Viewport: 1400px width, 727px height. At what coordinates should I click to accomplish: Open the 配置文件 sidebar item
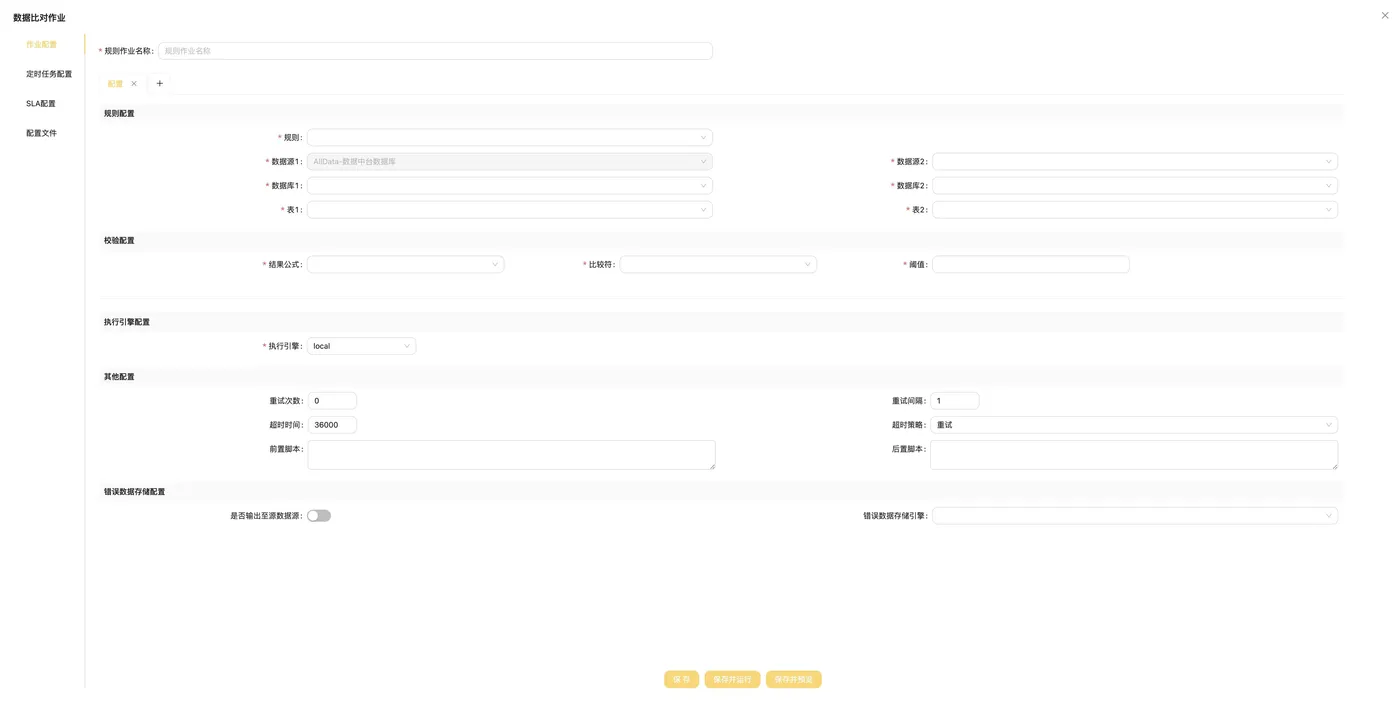pyautogui.click(x=41, y=133)
